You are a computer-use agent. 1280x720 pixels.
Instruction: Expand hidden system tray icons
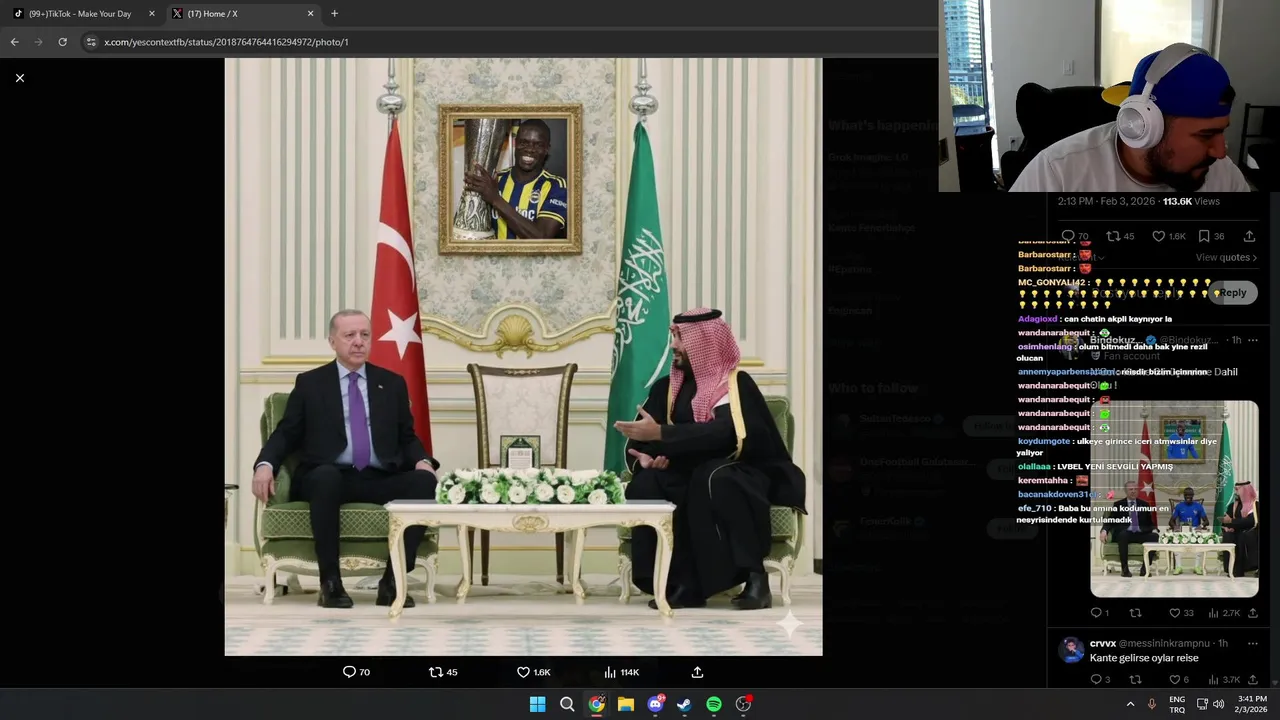[1131, 704]
